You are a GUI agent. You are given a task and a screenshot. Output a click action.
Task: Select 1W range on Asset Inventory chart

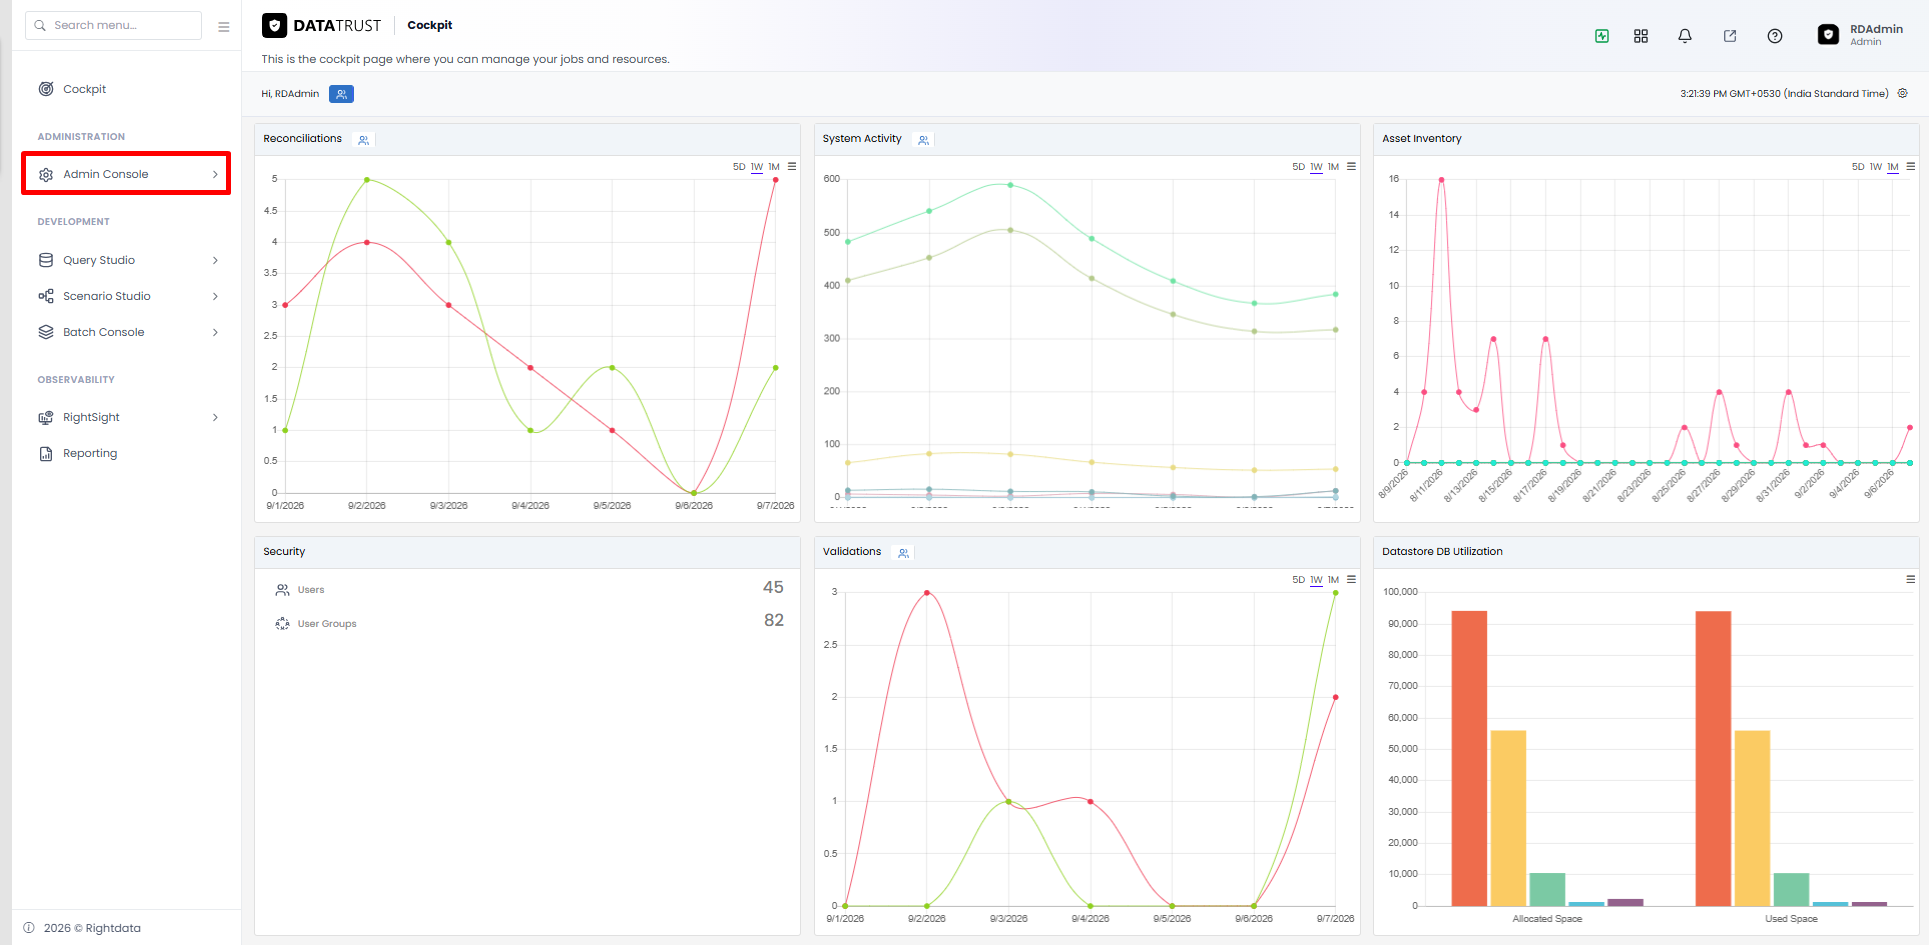(x=1876, y=167)
